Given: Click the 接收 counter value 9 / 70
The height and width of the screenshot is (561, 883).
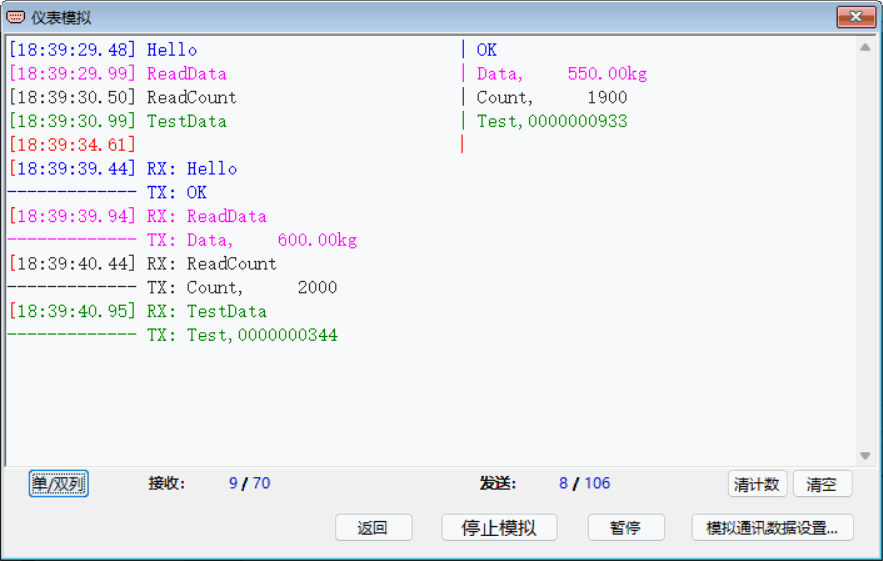Looking at the screenshot, I should click(249, 483).
